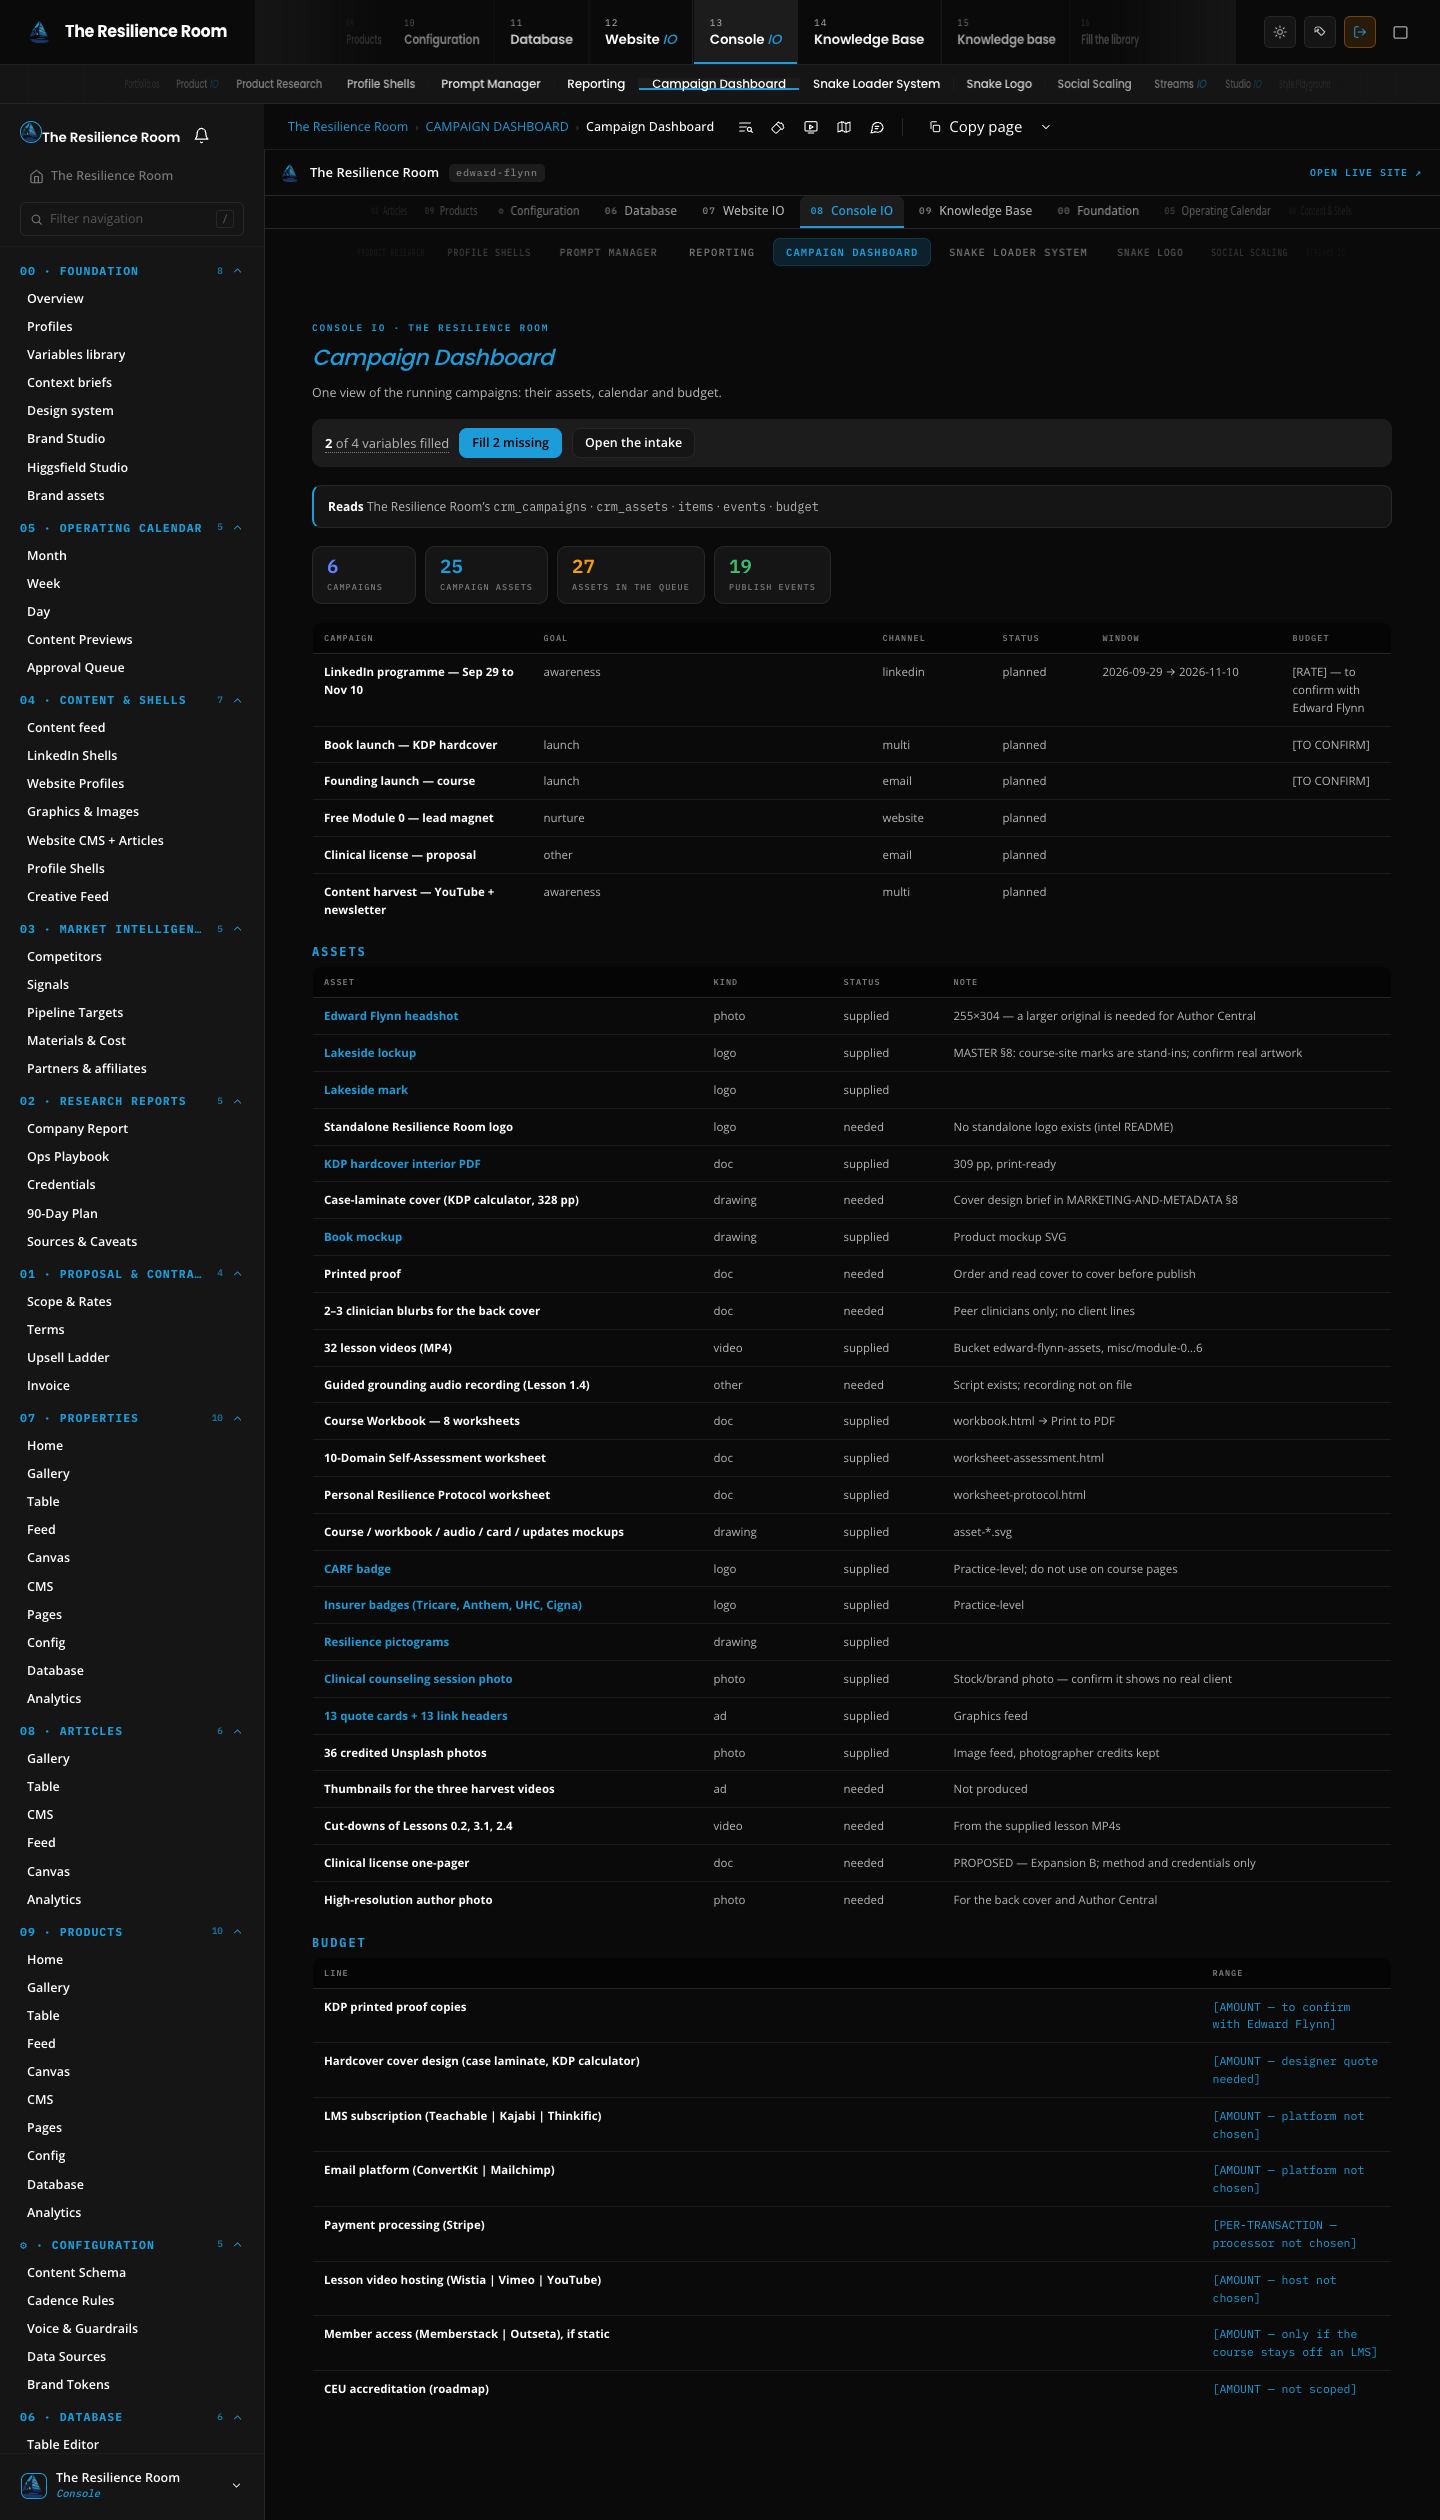Select the REPORTING pill tab
Viewport: 1440px width, 2520px height.
[721, 252]
